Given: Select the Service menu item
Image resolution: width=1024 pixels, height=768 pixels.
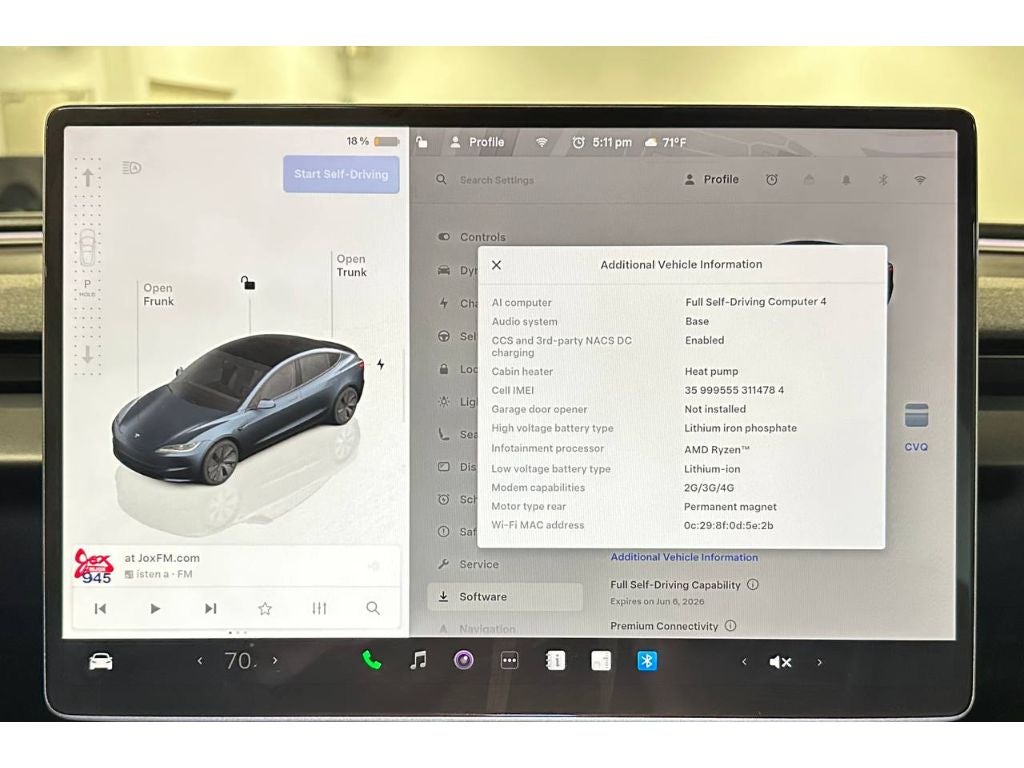Looking at the screenshot, I should [468, 564].
